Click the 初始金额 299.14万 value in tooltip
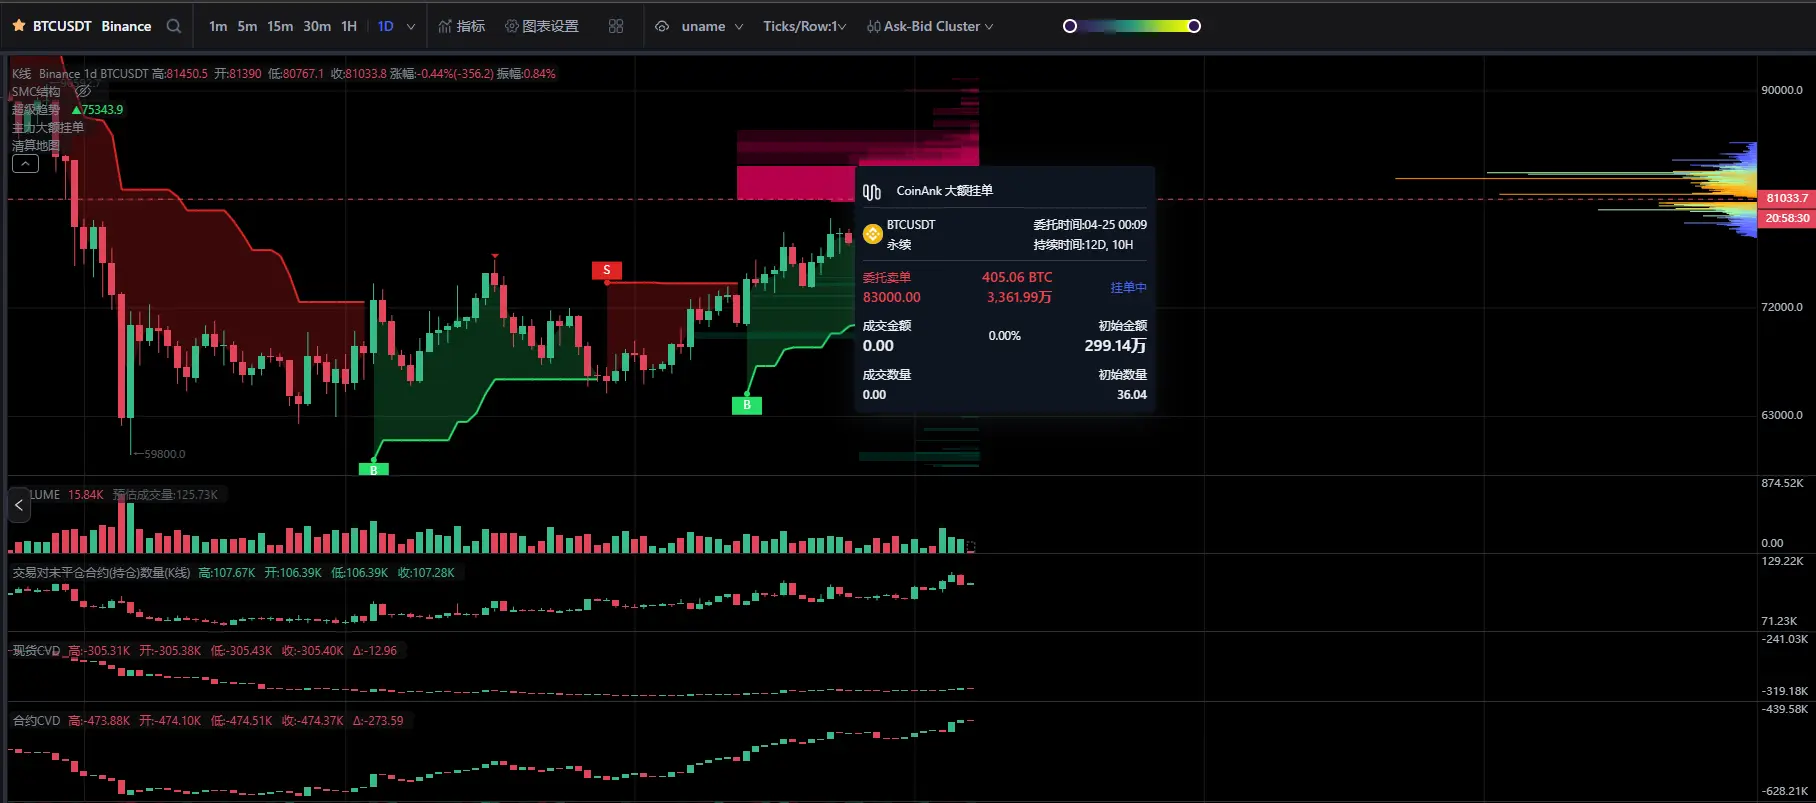 pos(1115,345)
